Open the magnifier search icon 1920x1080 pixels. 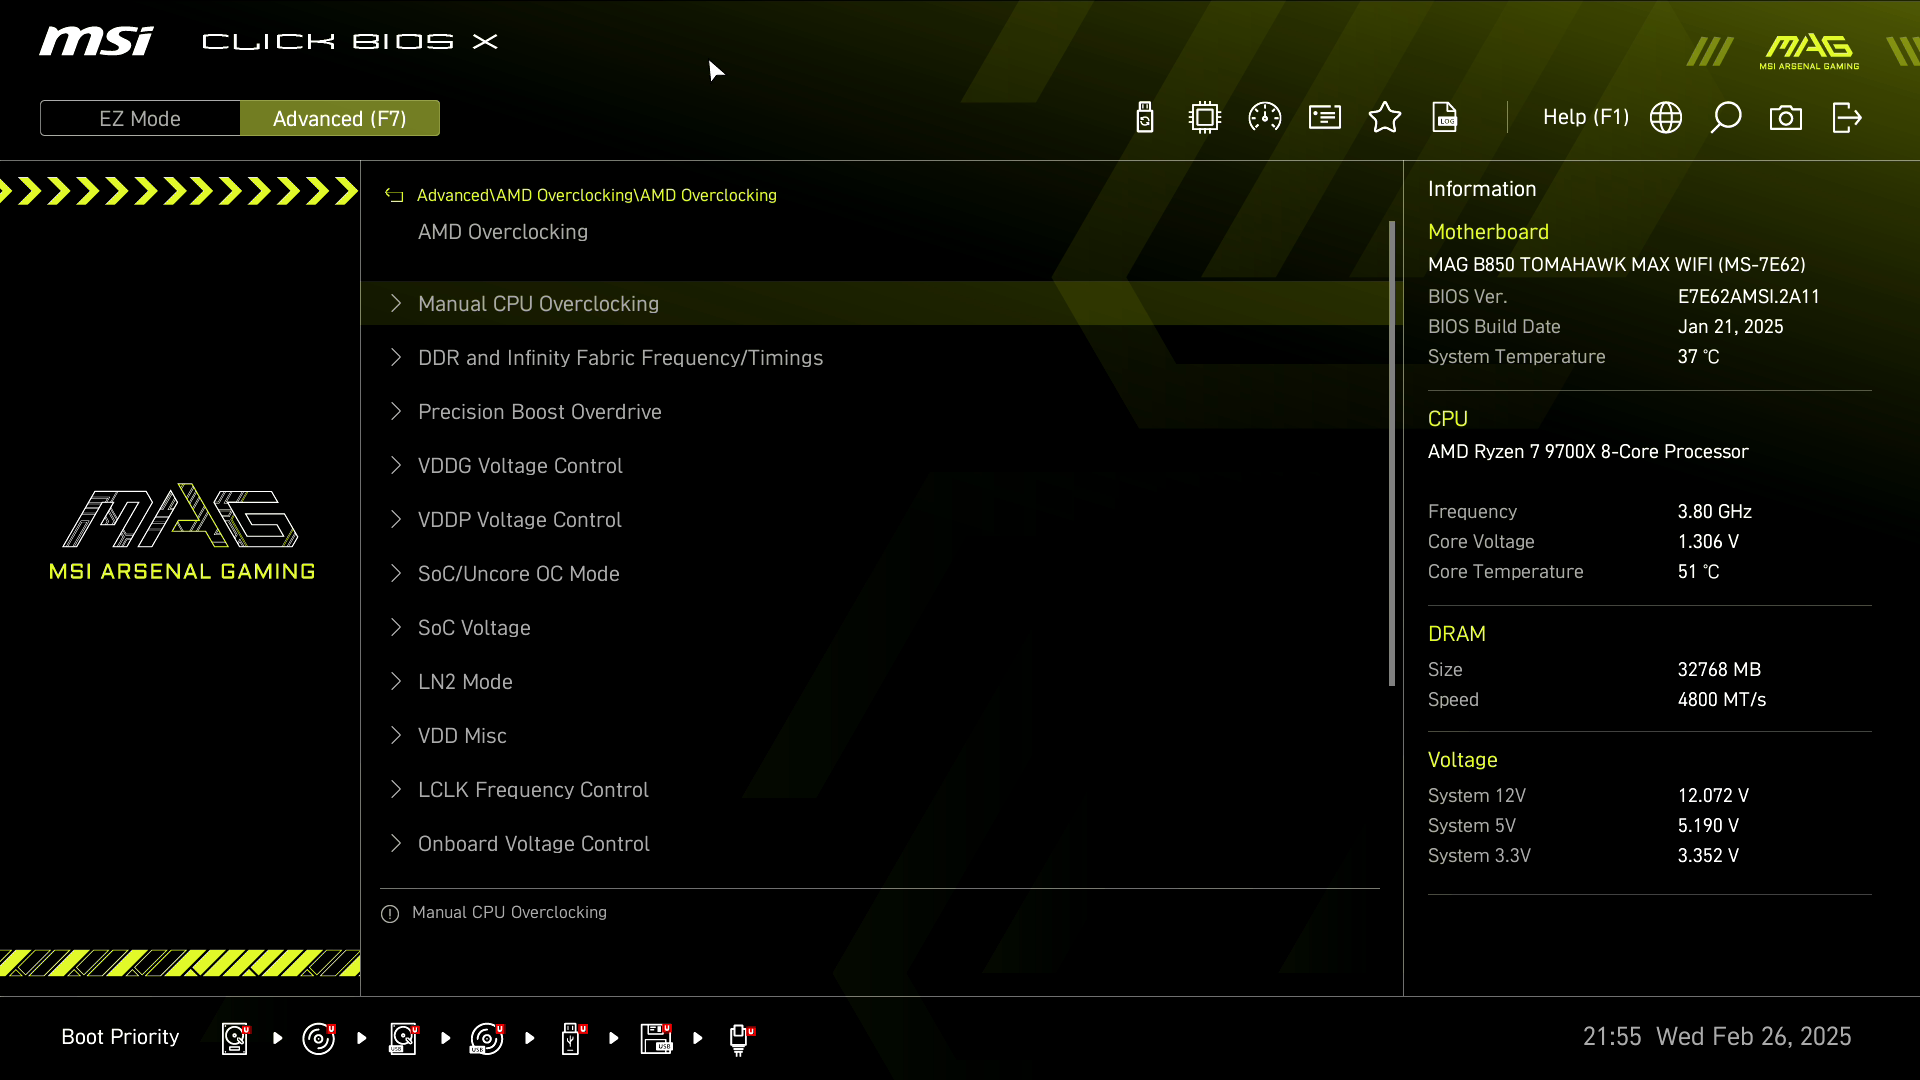pyautogui.click(x=1726, y=118)
